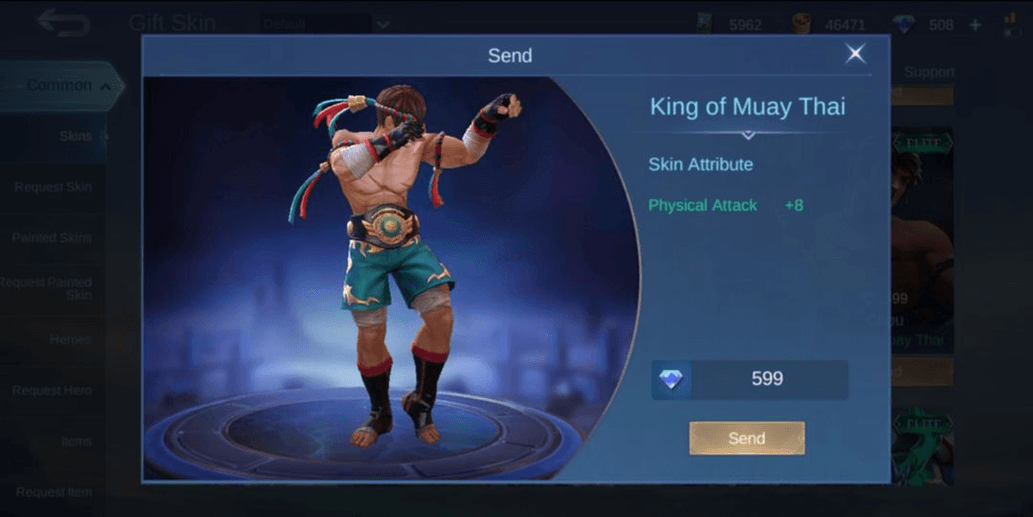Go to Heroes sidebar section
1033x517 pixels.
70,340
